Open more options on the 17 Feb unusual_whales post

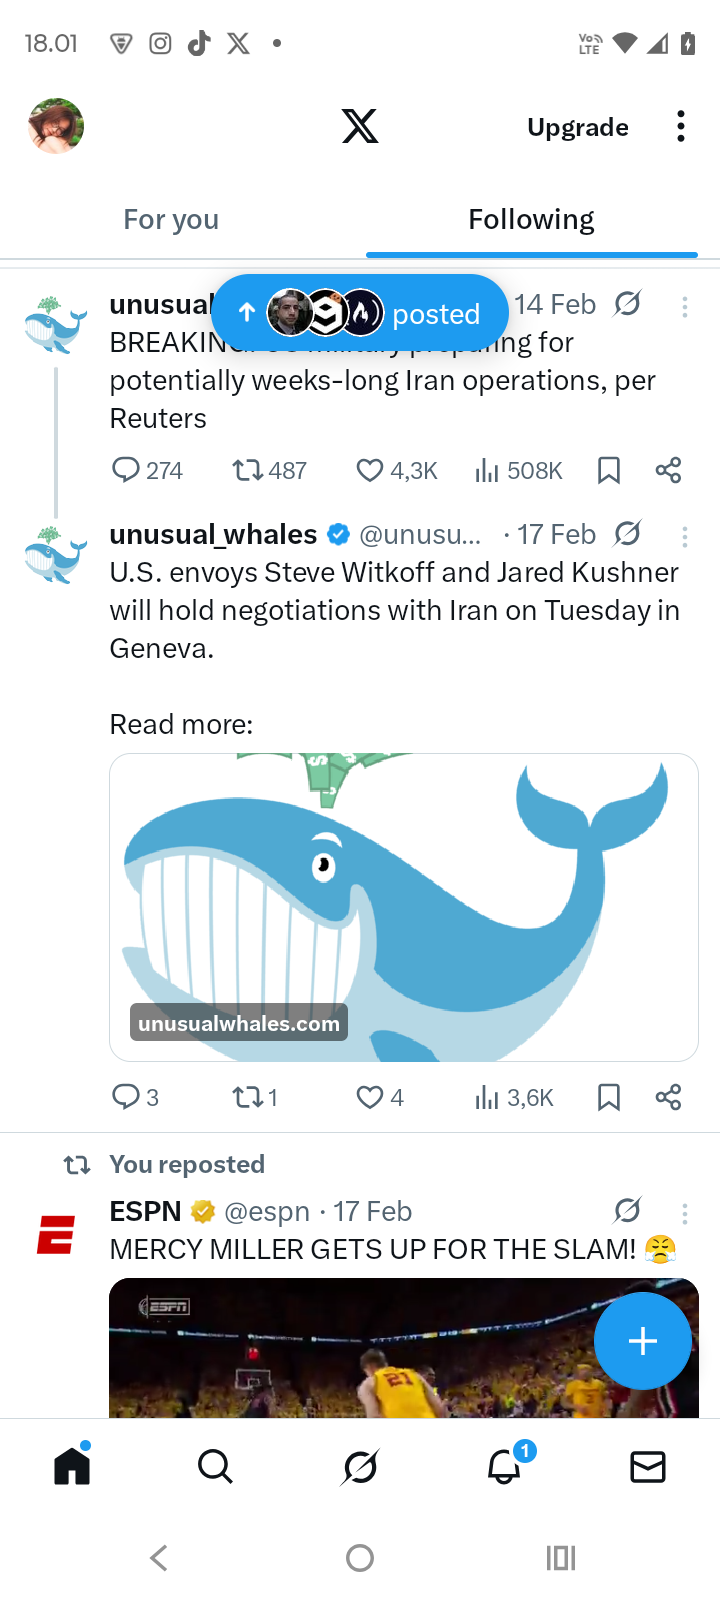pyautogui.click(x=685, y=537)
